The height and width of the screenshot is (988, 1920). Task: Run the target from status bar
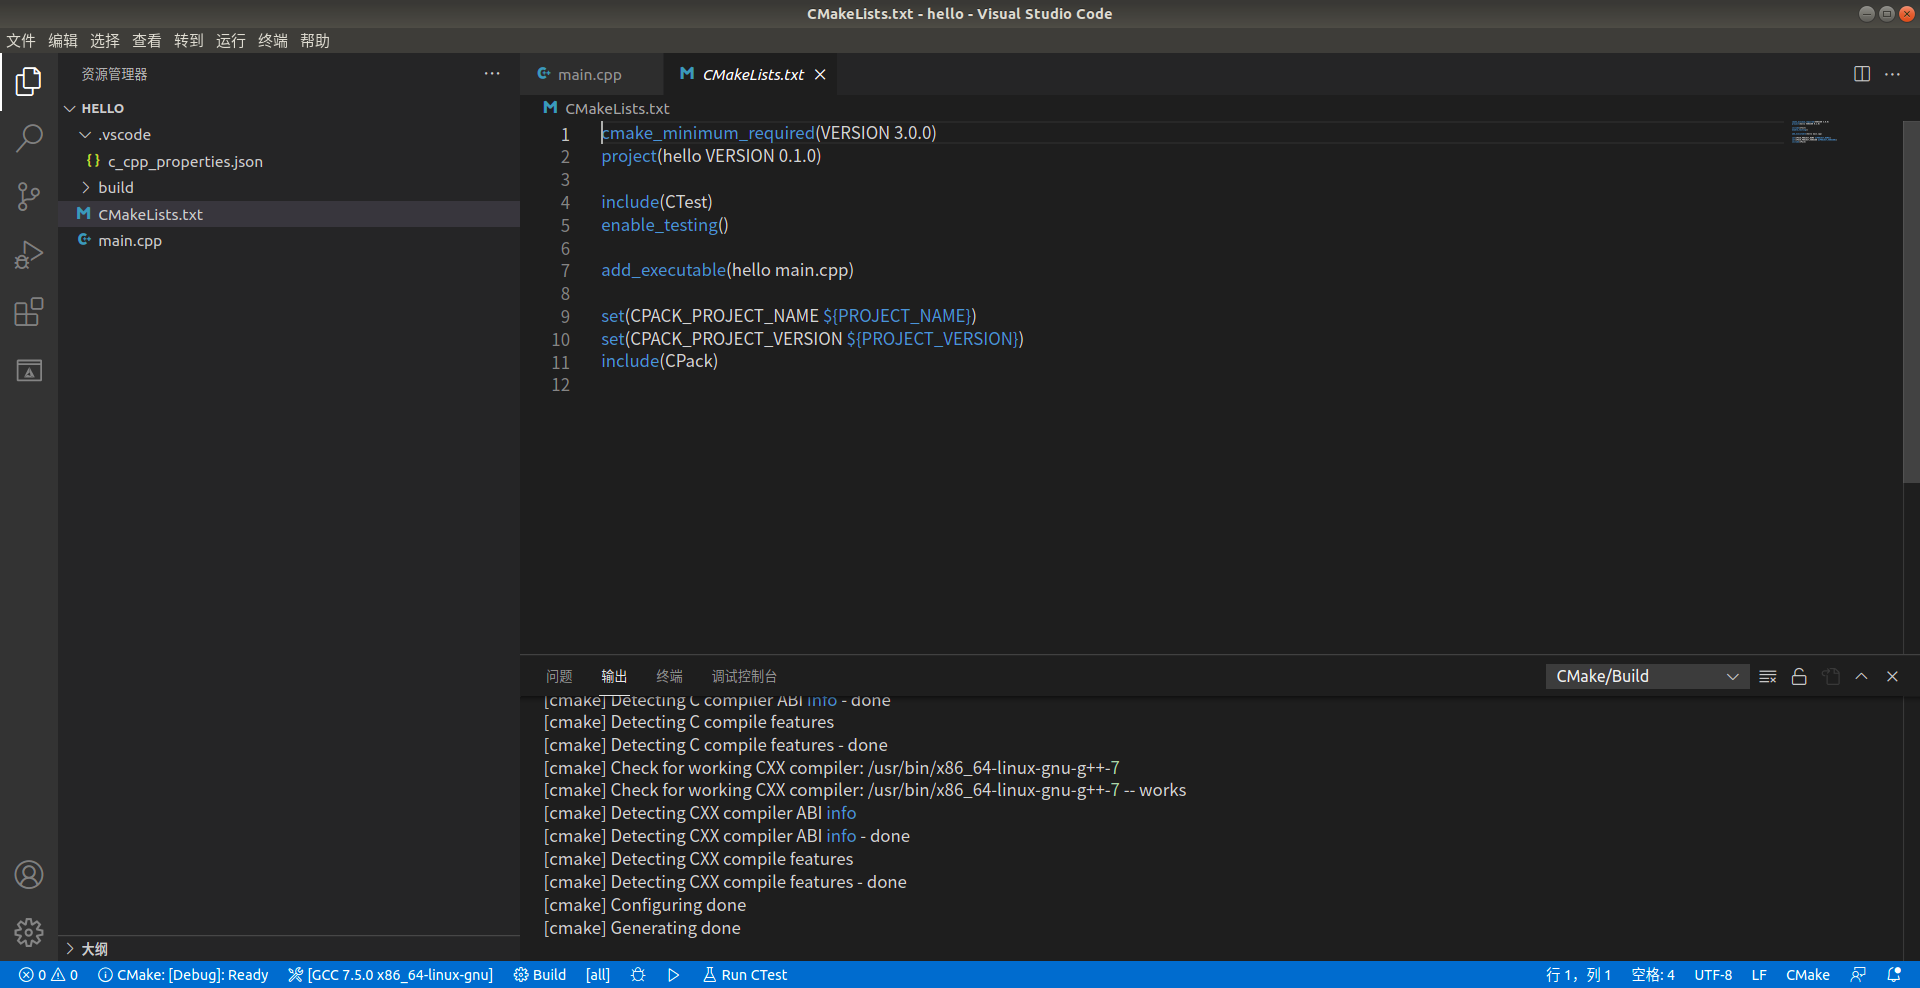(673, 975)
